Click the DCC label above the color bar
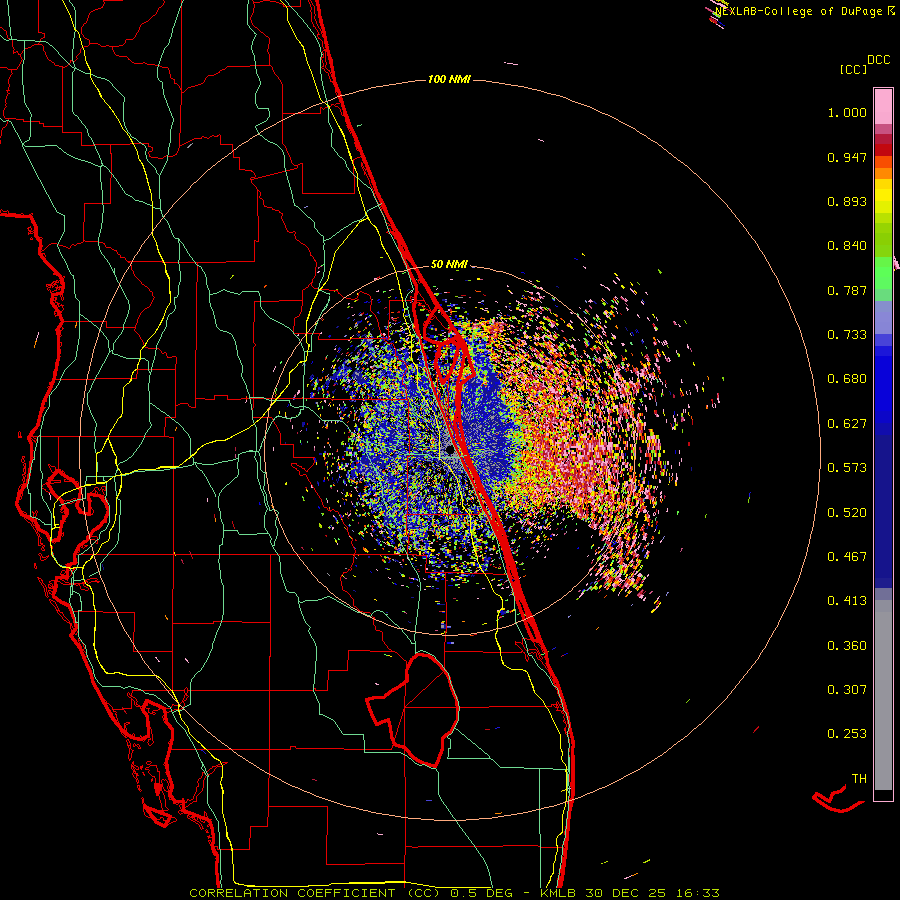The width and height of the screenshot is (900, 900). click(878, 60)
